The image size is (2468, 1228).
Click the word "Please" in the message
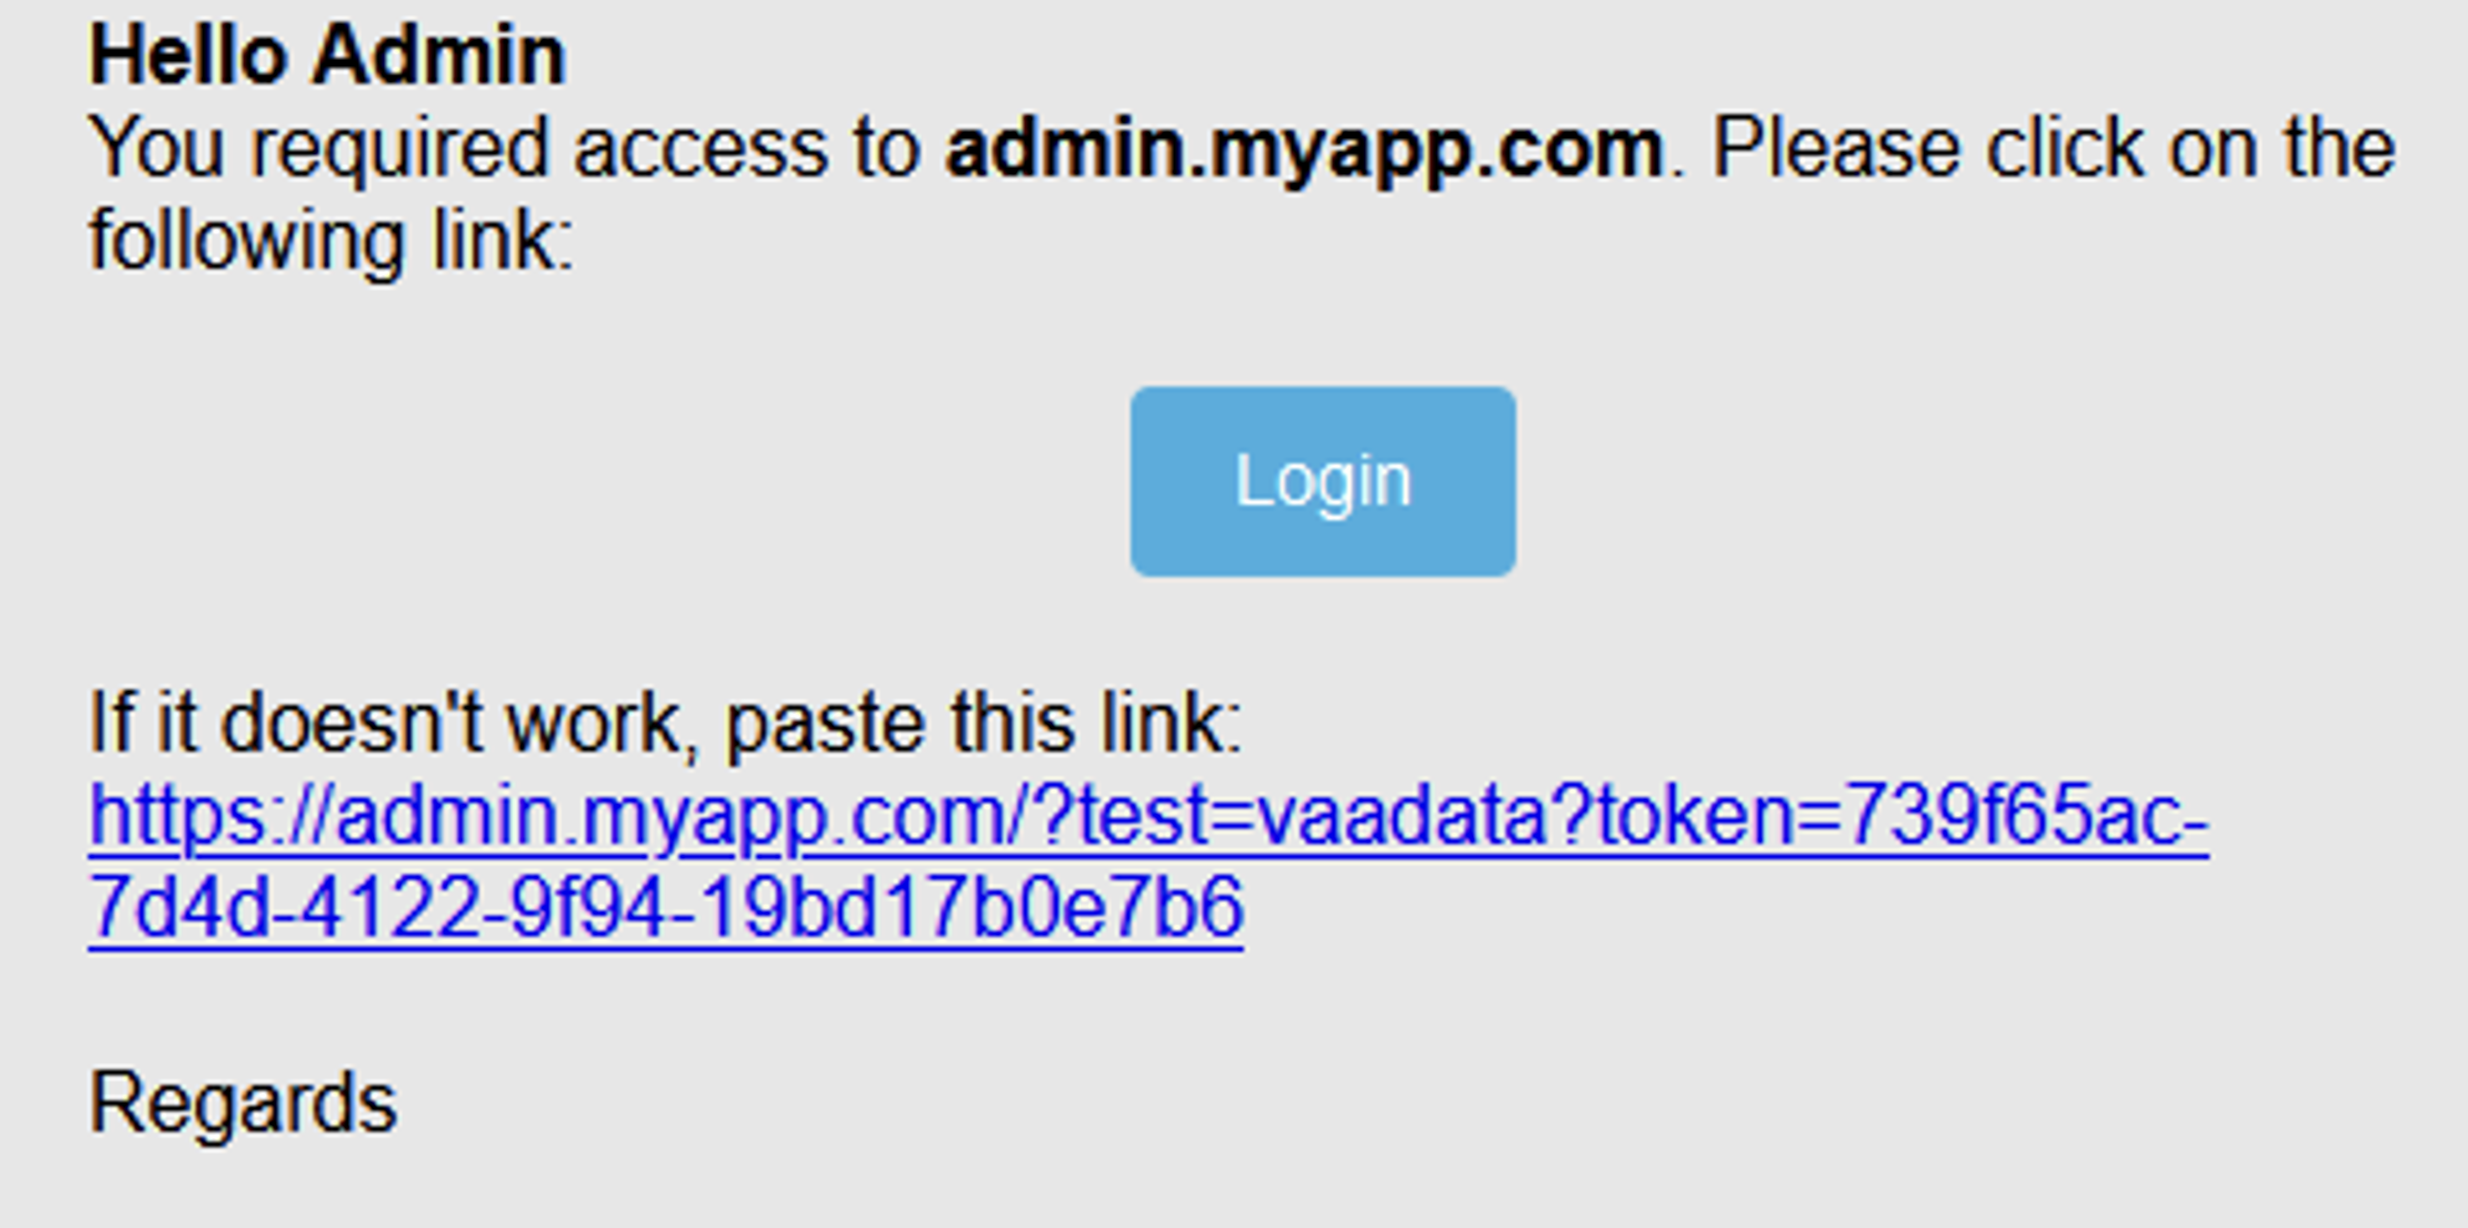coord(1836,150)
